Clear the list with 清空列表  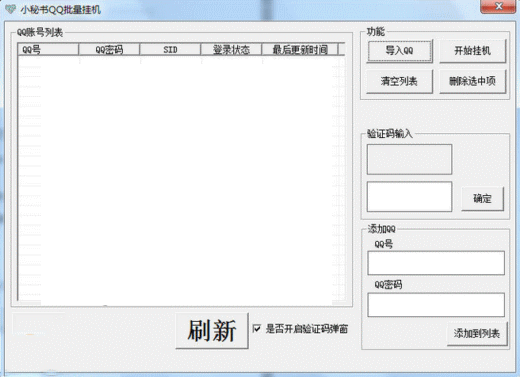click(x=400, y=81)
